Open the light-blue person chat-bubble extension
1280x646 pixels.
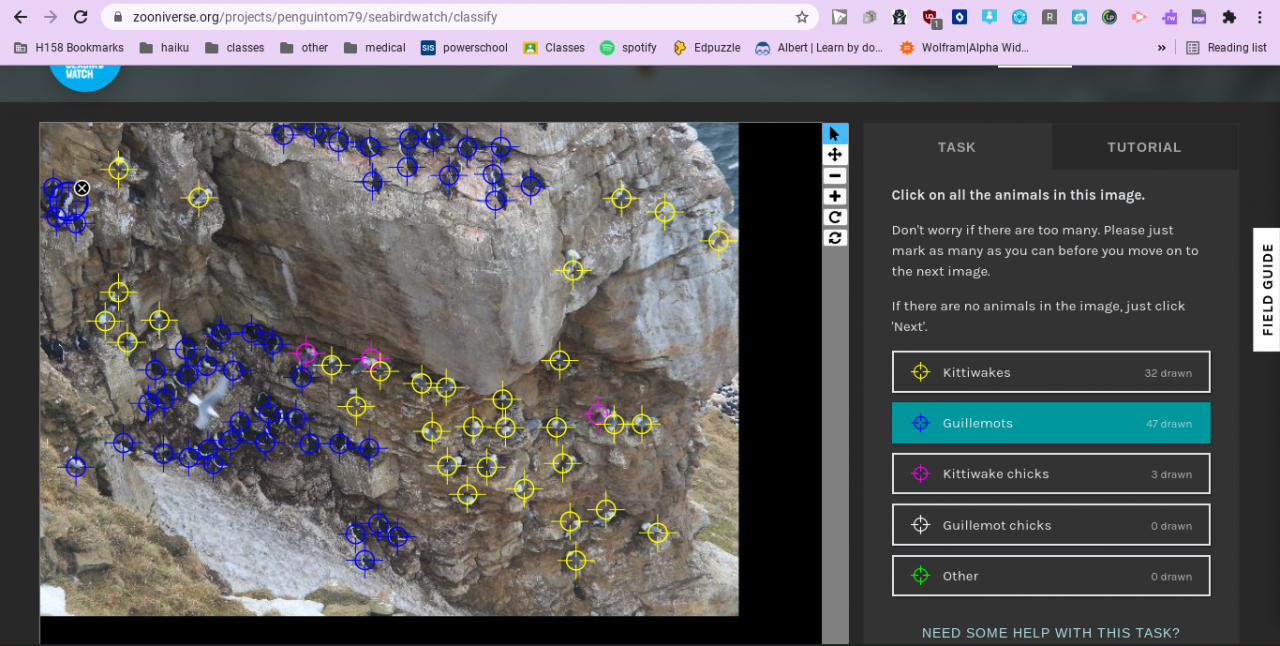click(x=989, y=17)
